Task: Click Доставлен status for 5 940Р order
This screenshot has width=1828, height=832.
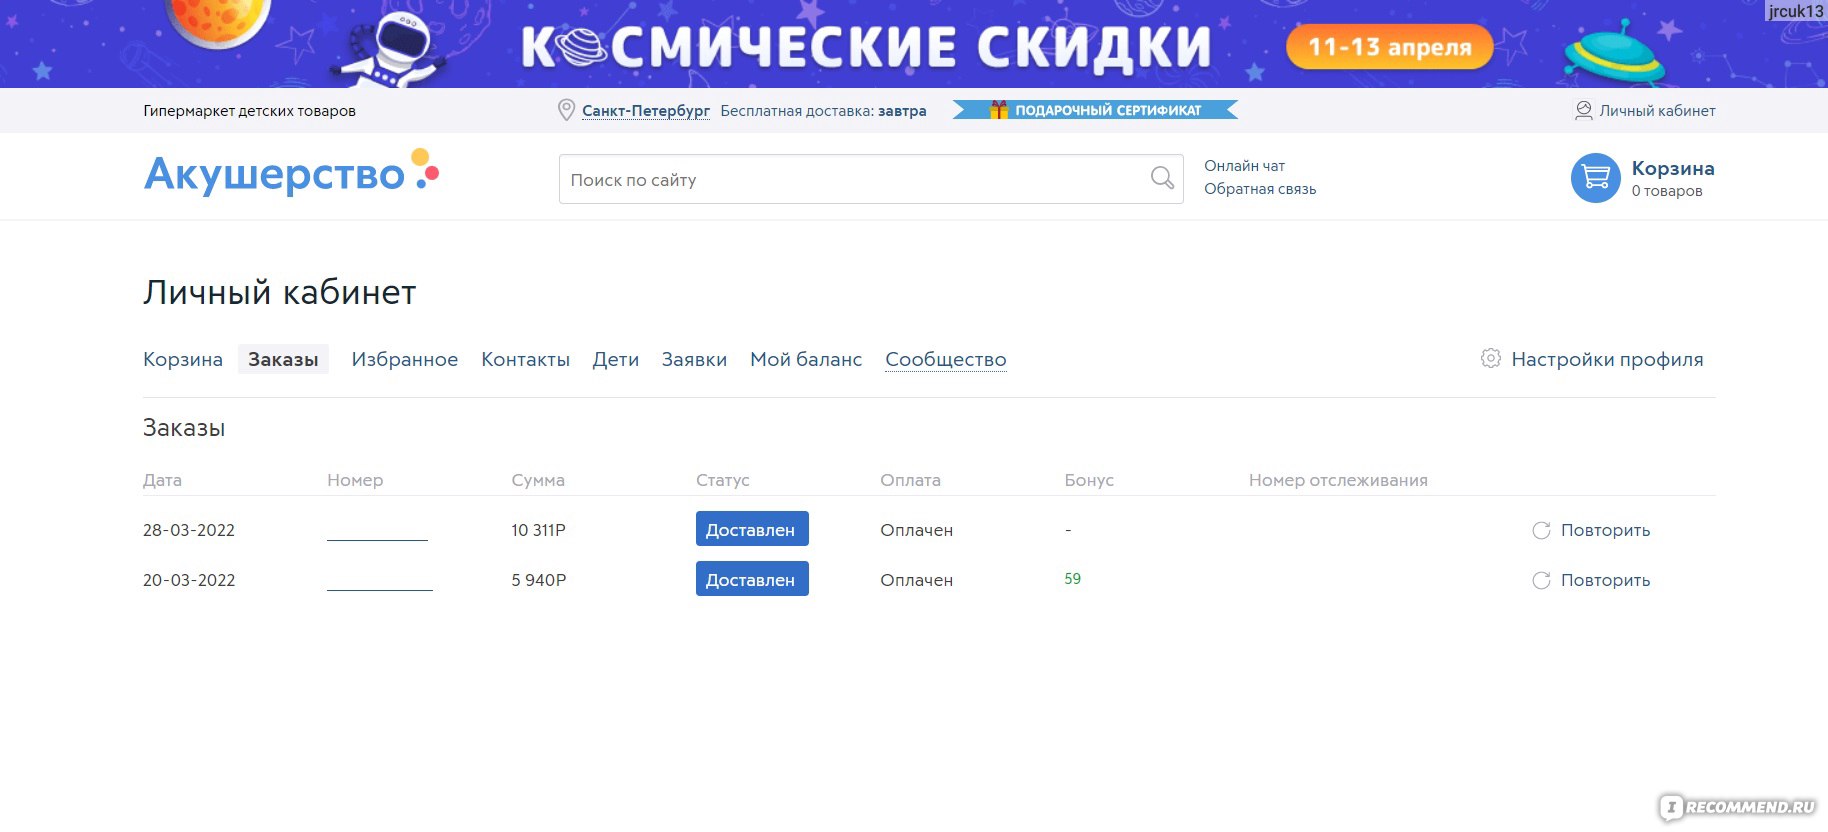Action: (x=752, y=579)
